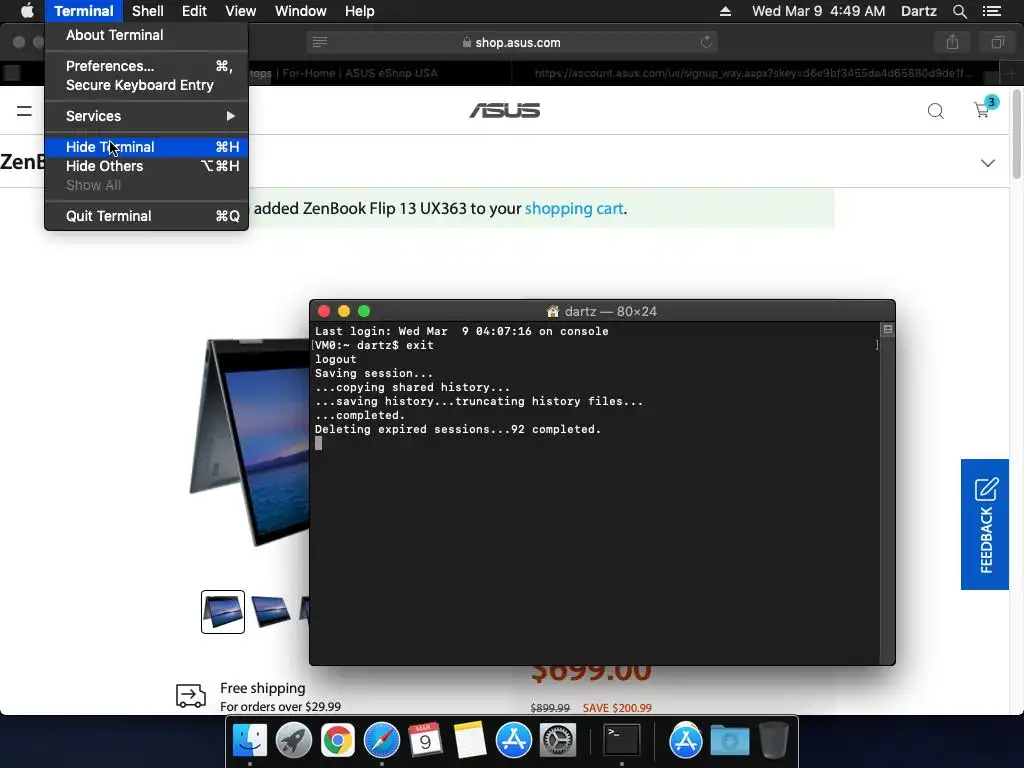Click the Terminal icon in the Dock
Image resolution: width=1024 pixels, height=768 pixels.
[x=621, y=741]
